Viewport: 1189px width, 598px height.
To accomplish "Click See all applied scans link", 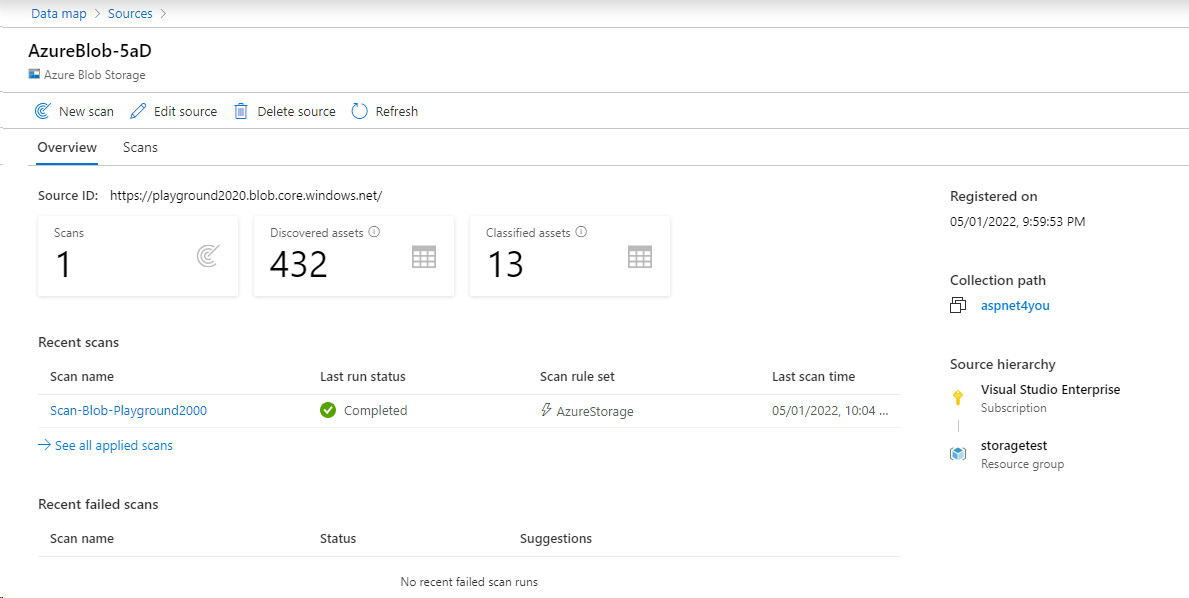I will [x=114, y=446].
